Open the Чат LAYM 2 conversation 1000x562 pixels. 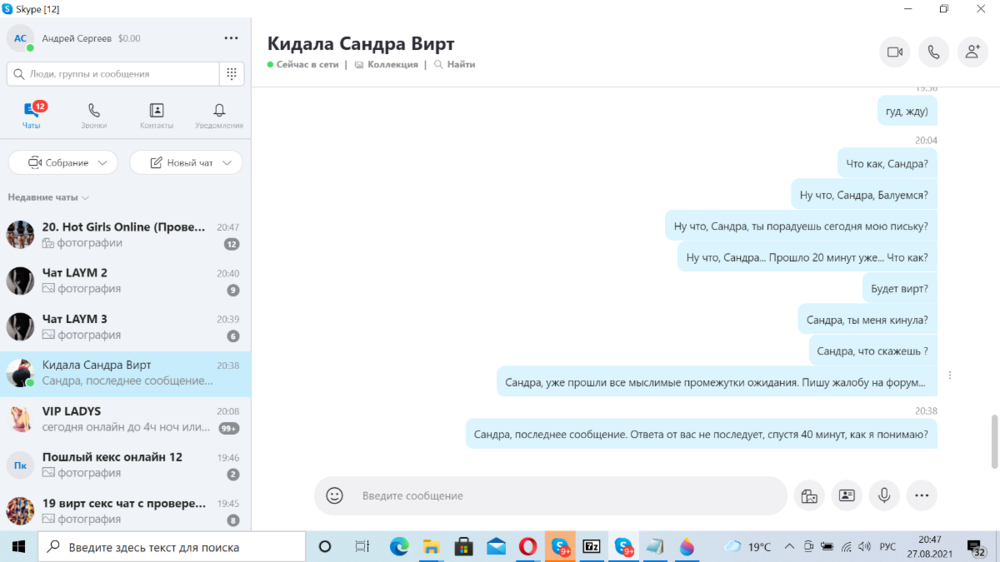tap(125, 281)
